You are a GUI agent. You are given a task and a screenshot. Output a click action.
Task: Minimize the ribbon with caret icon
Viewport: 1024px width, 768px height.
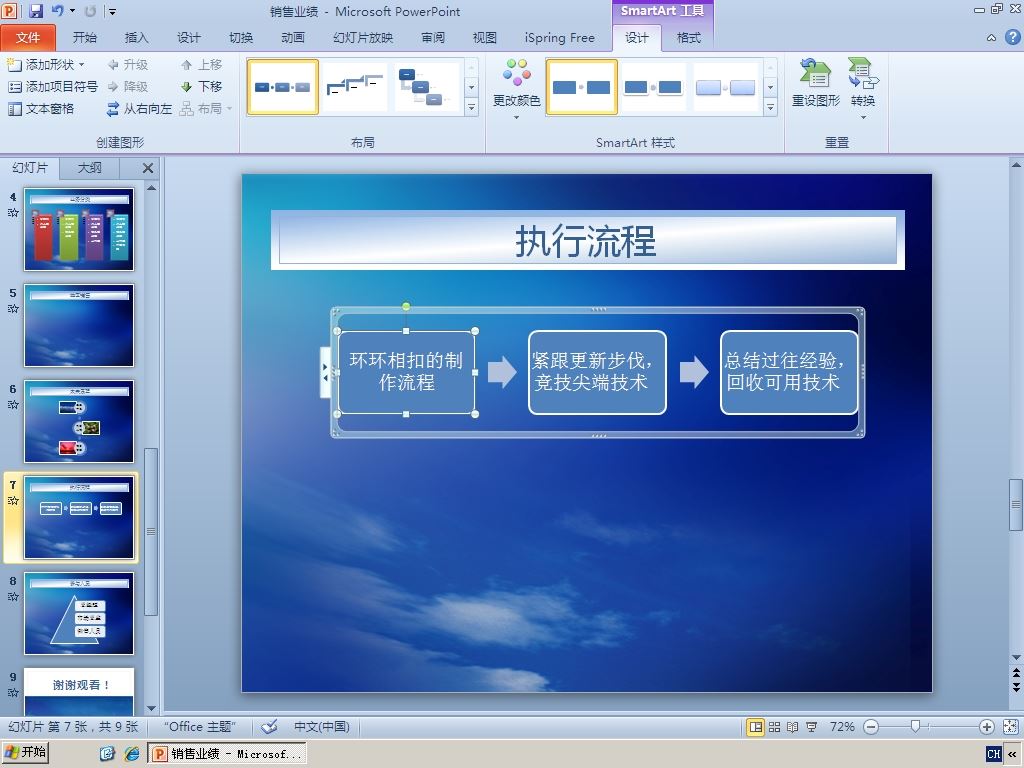click(991, 38)
